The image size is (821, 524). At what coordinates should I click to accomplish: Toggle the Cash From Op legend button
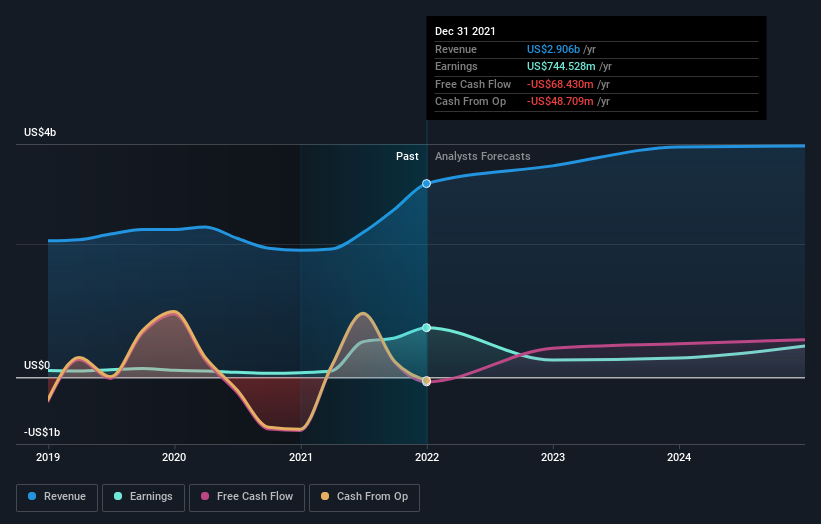pos(364,497)
